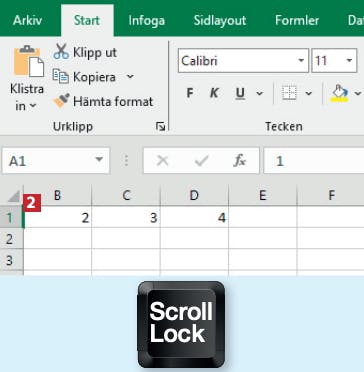Open the font size 11 dropdown
The height and width of the screenshot is (372, 364).
coord(349,61)
